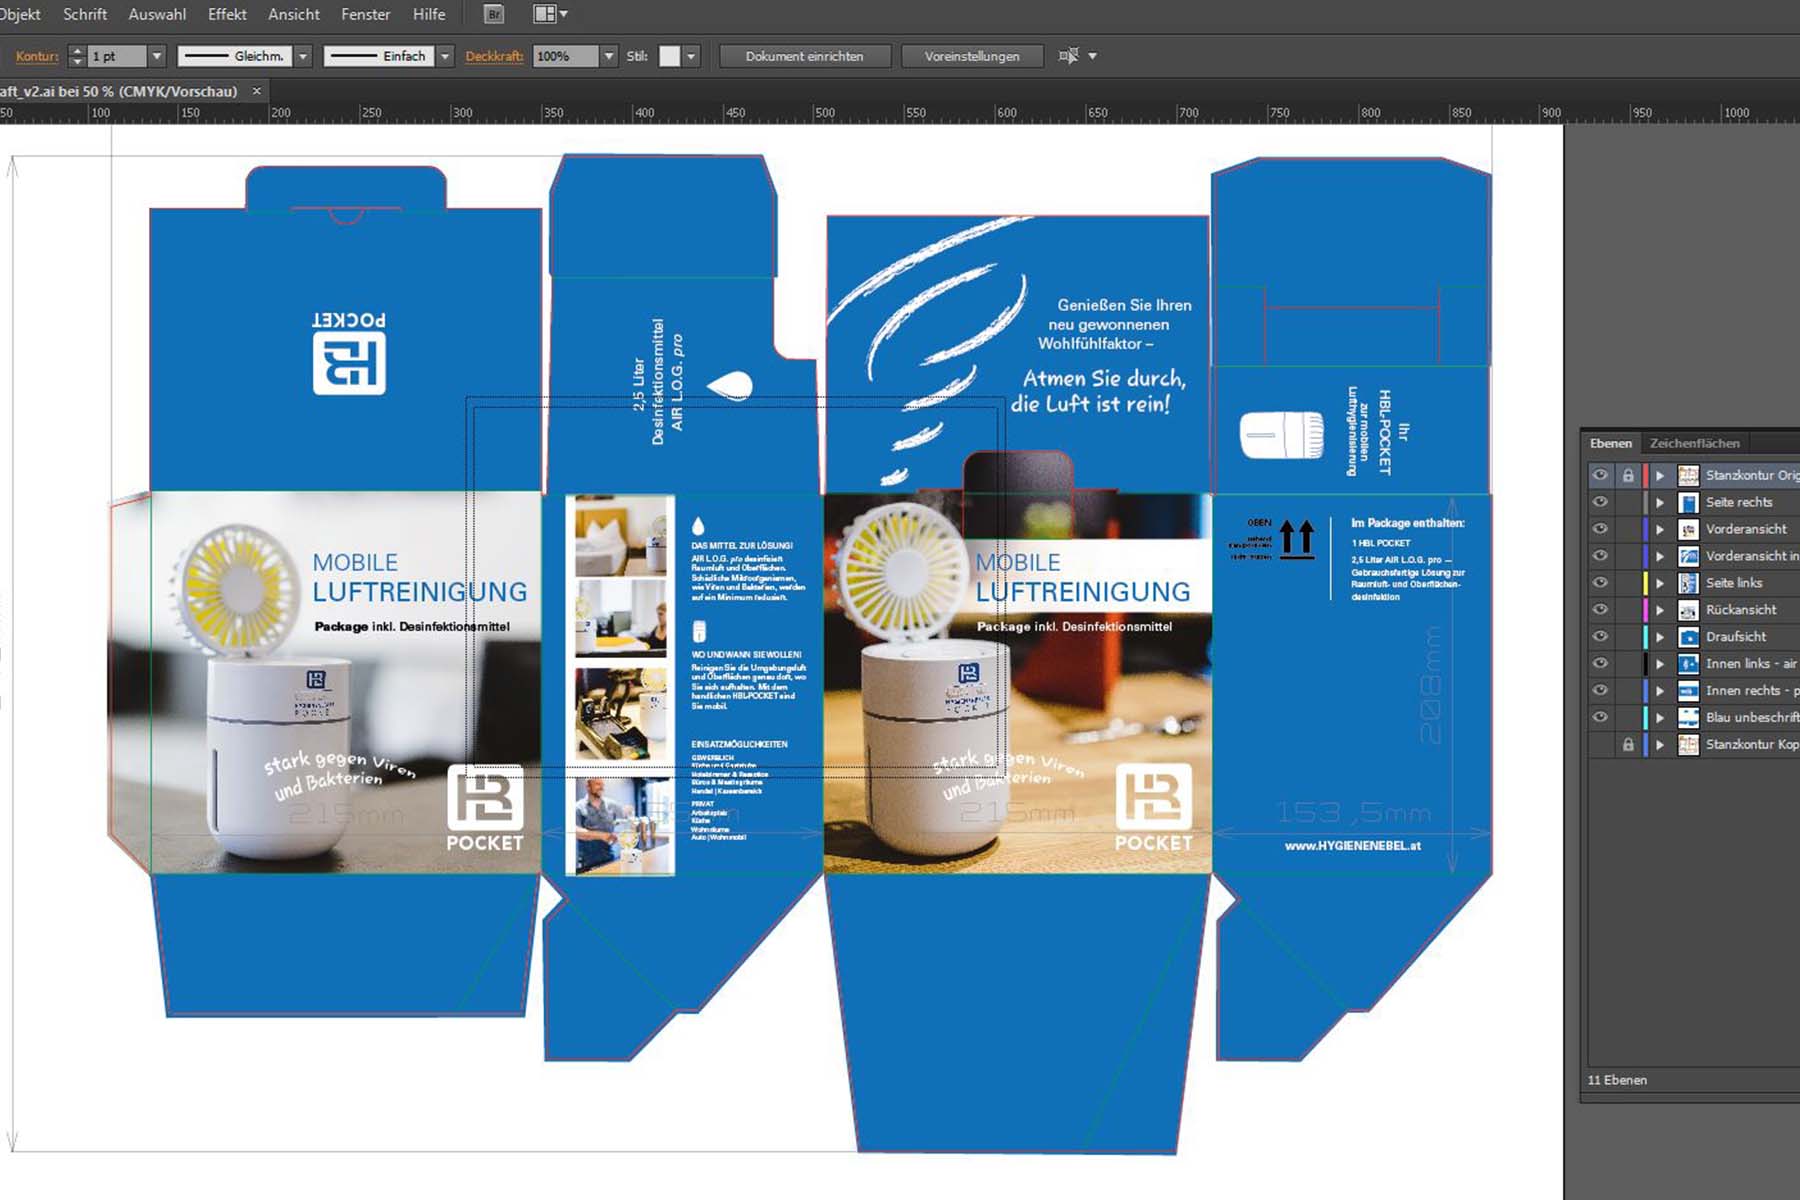Screen dimensions: 1800x1200
Task: Open the control bar align options arrow
Action: [1092, 56]
